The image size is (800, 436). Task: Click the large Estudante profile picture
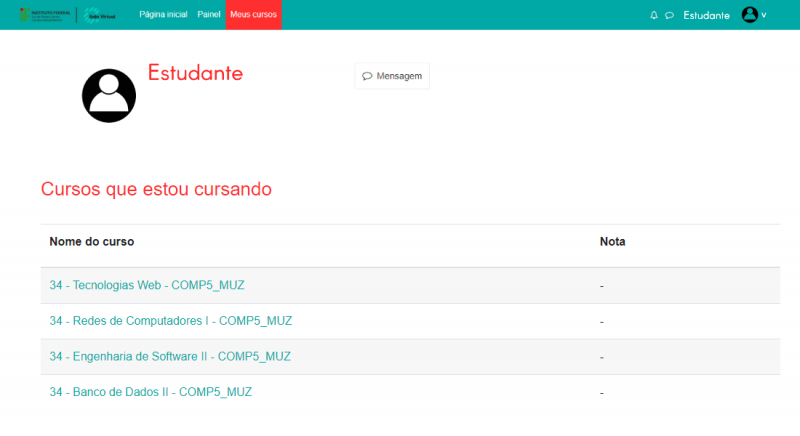tap(109, 95)
